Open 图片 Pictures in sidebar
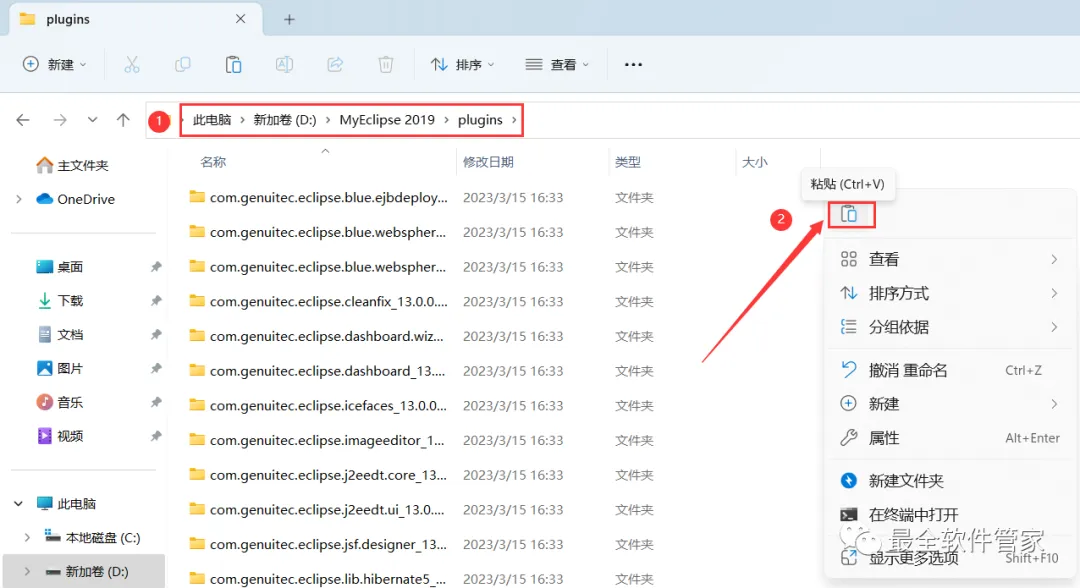 pyautogui.click(x=60, y=368)
